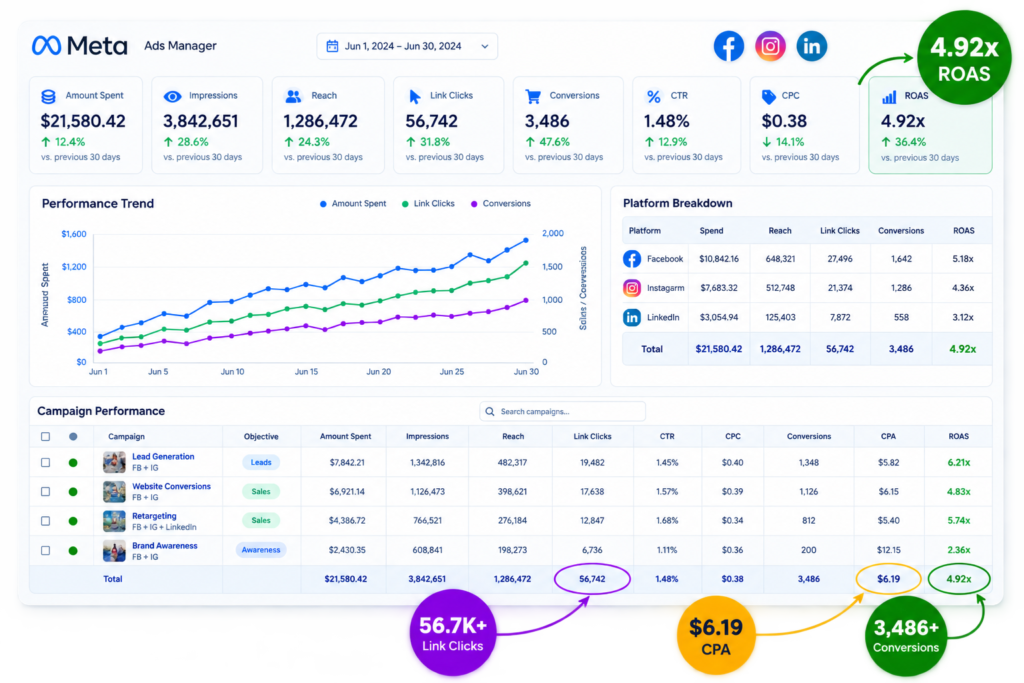
Task: Open the Brand Awareness campaign link
Action: pyautogui.click(x=165, y=546)
